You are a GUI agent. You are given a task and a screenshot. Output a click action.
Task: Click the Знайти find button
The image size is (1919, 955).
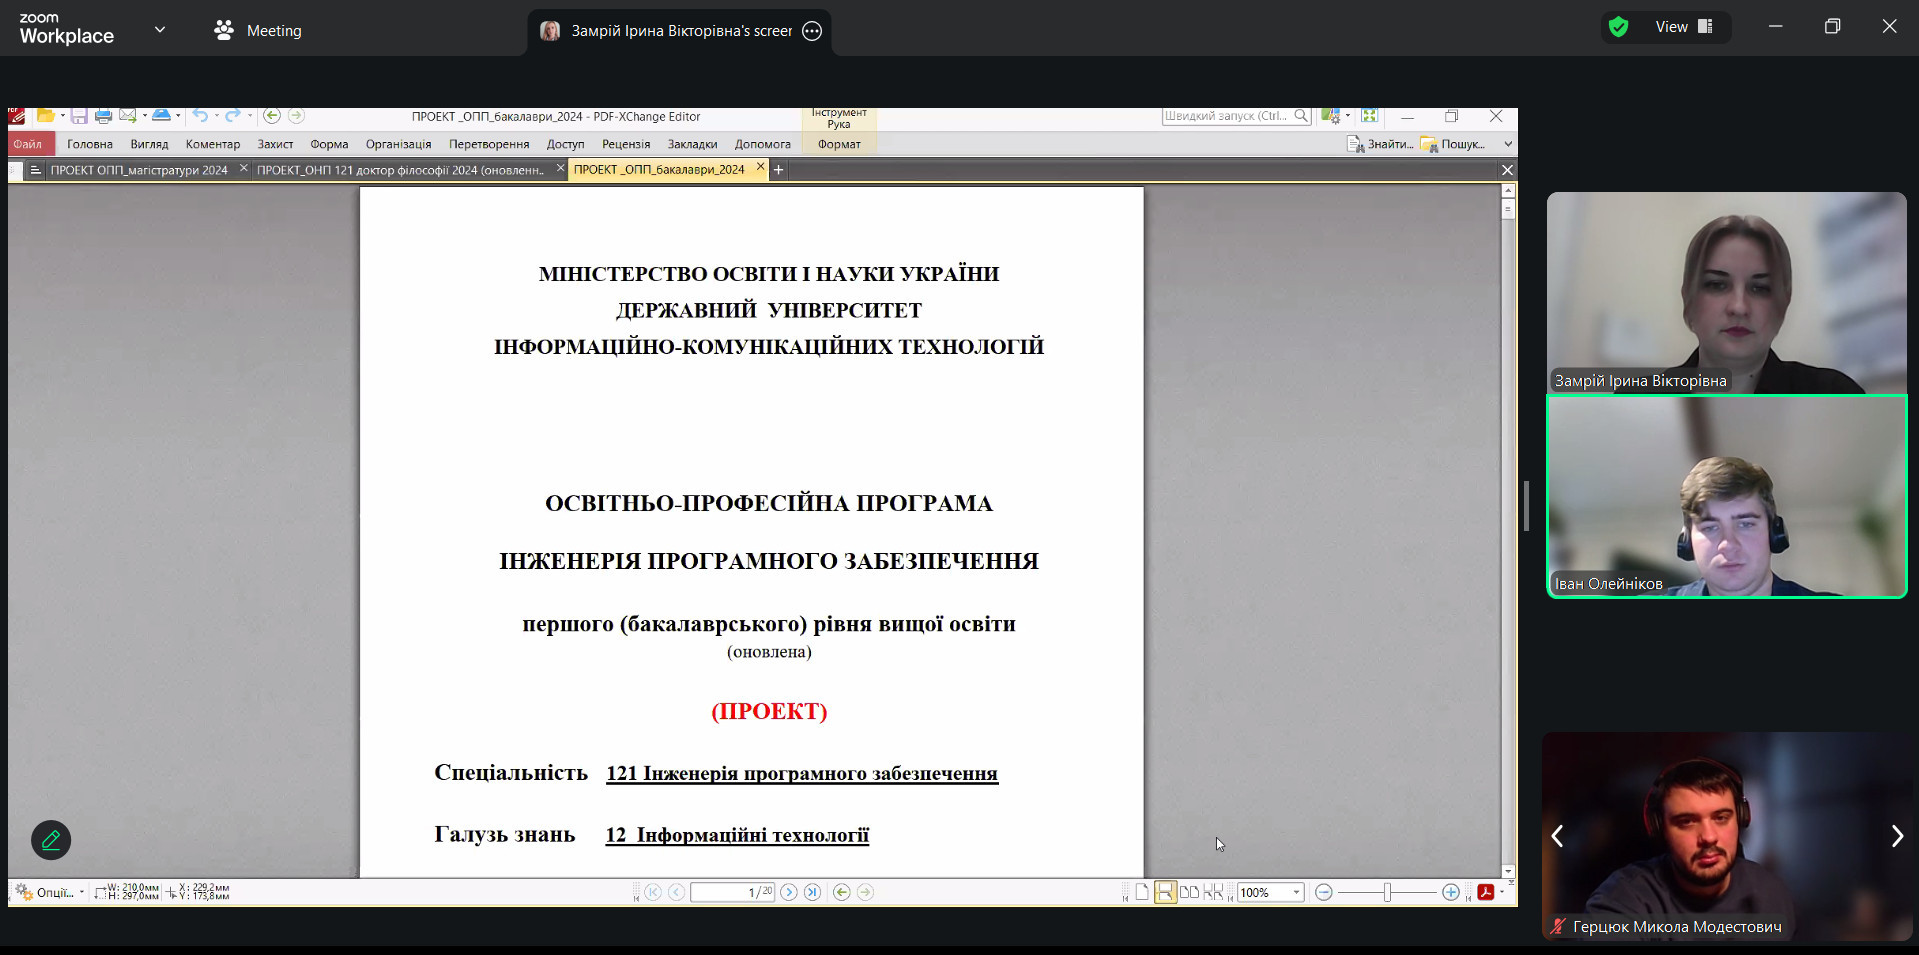(x=1380, y=144)
